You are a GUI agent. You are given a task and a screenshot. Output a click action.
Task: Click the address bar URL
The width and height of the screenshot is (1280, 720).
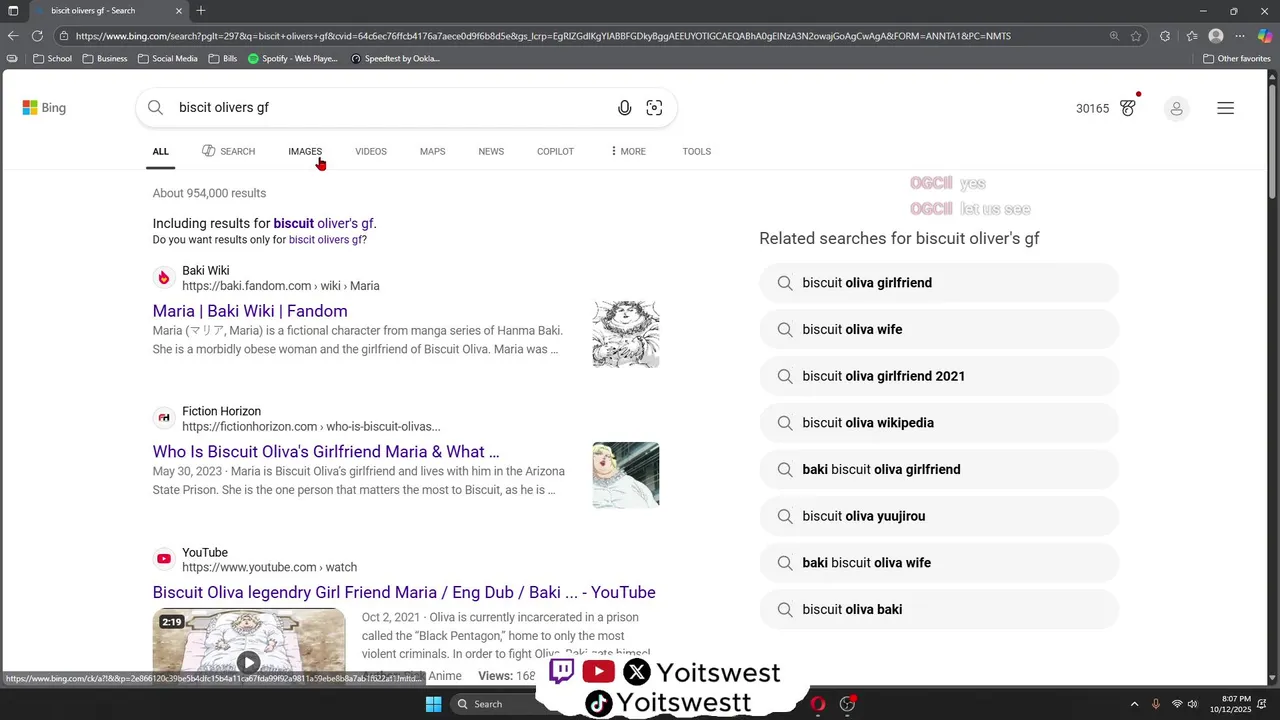[543, 36]
